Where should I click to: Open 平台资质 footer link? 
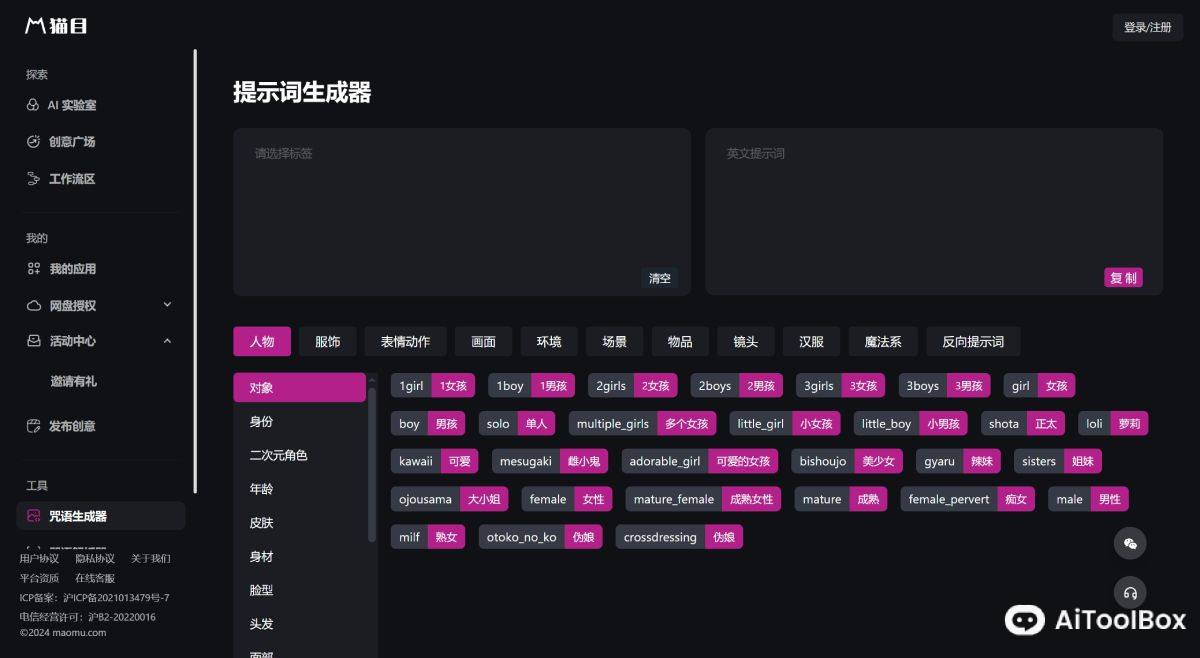pyautogui.click(x=39, y=578)
